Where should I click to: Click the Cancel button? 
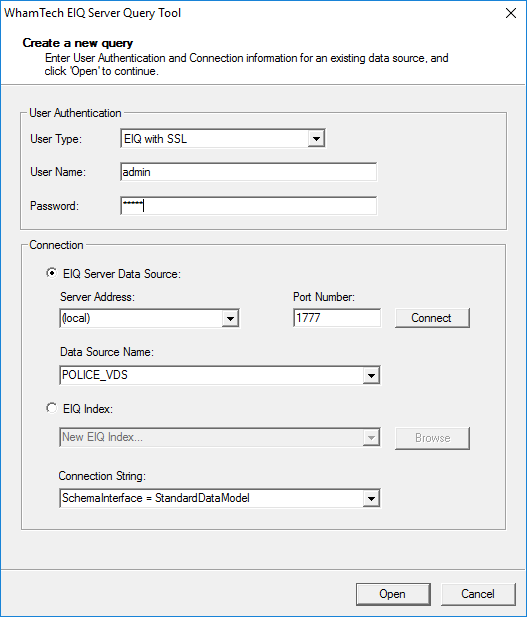(x=478, y=594)
